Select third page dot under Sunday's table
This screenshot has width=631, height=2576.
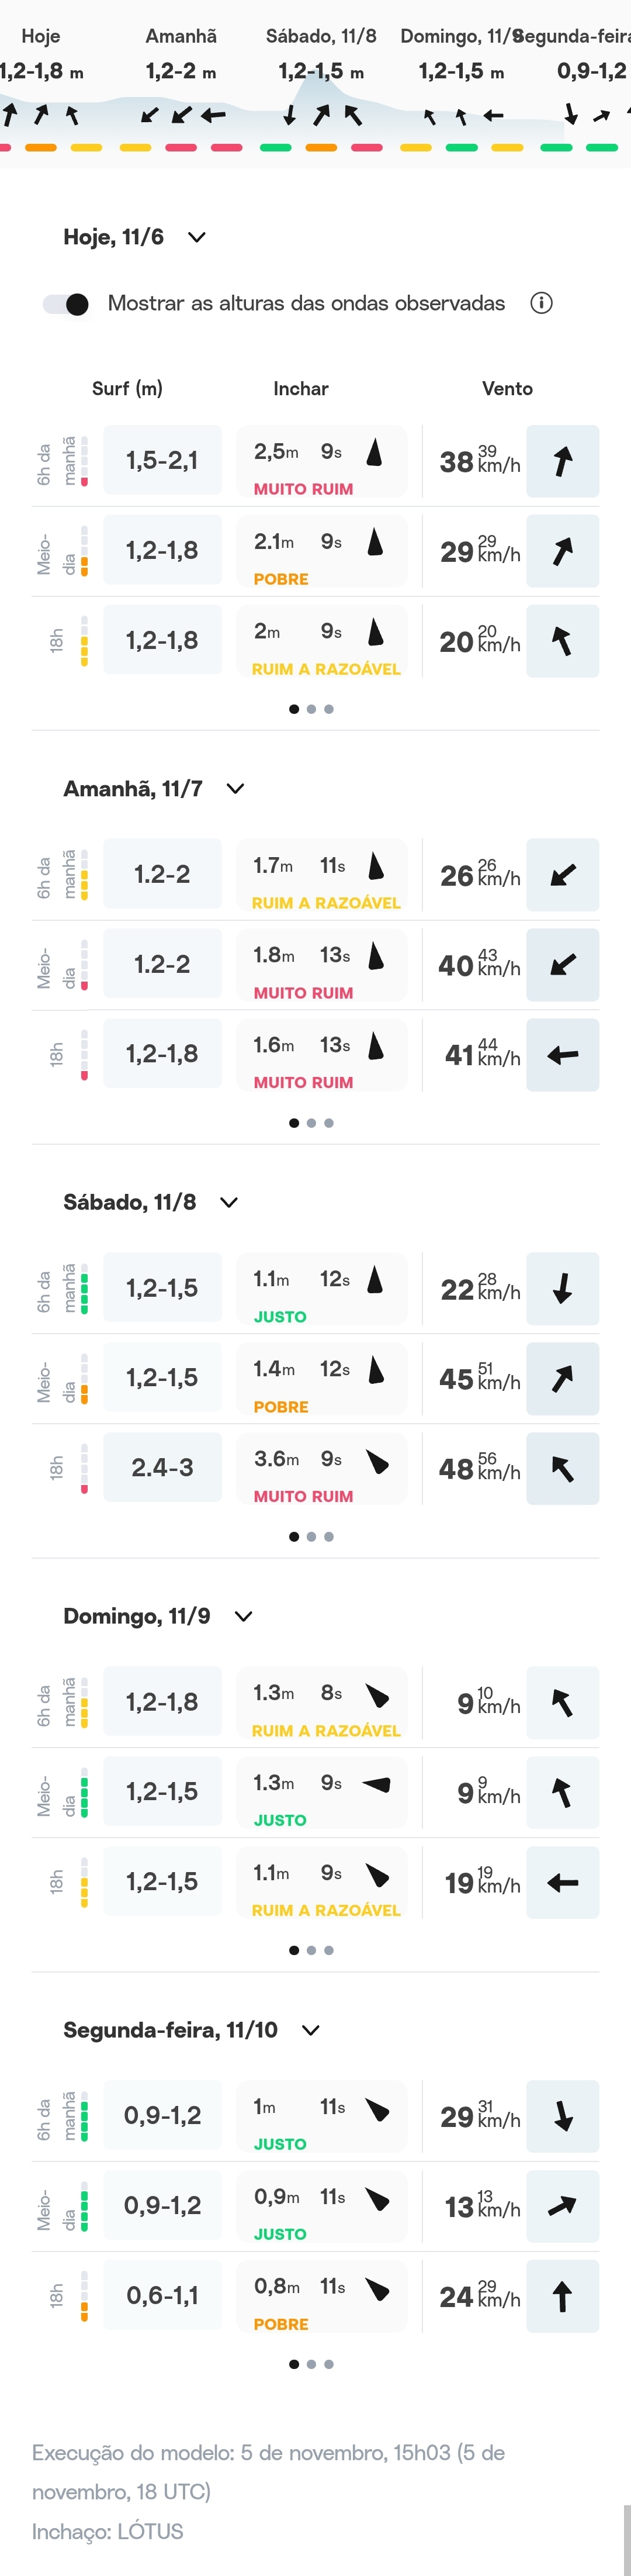329,1950
